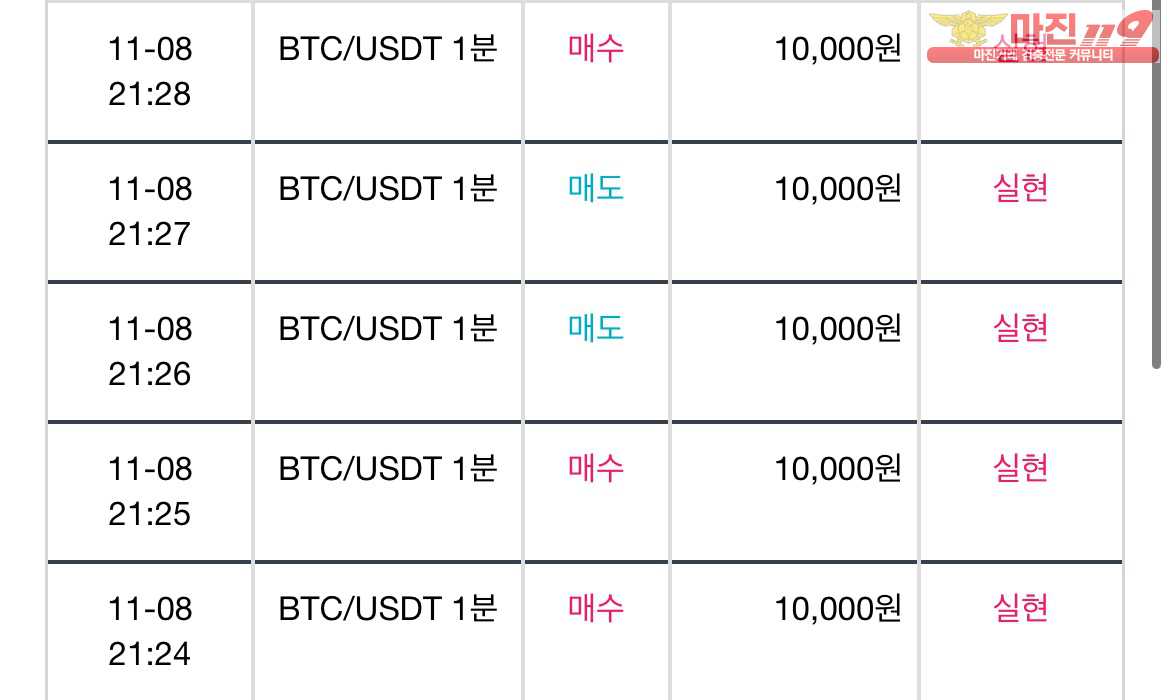
Task: Click 실현 status in the 21:26 row
Action: coord(1020,328)
